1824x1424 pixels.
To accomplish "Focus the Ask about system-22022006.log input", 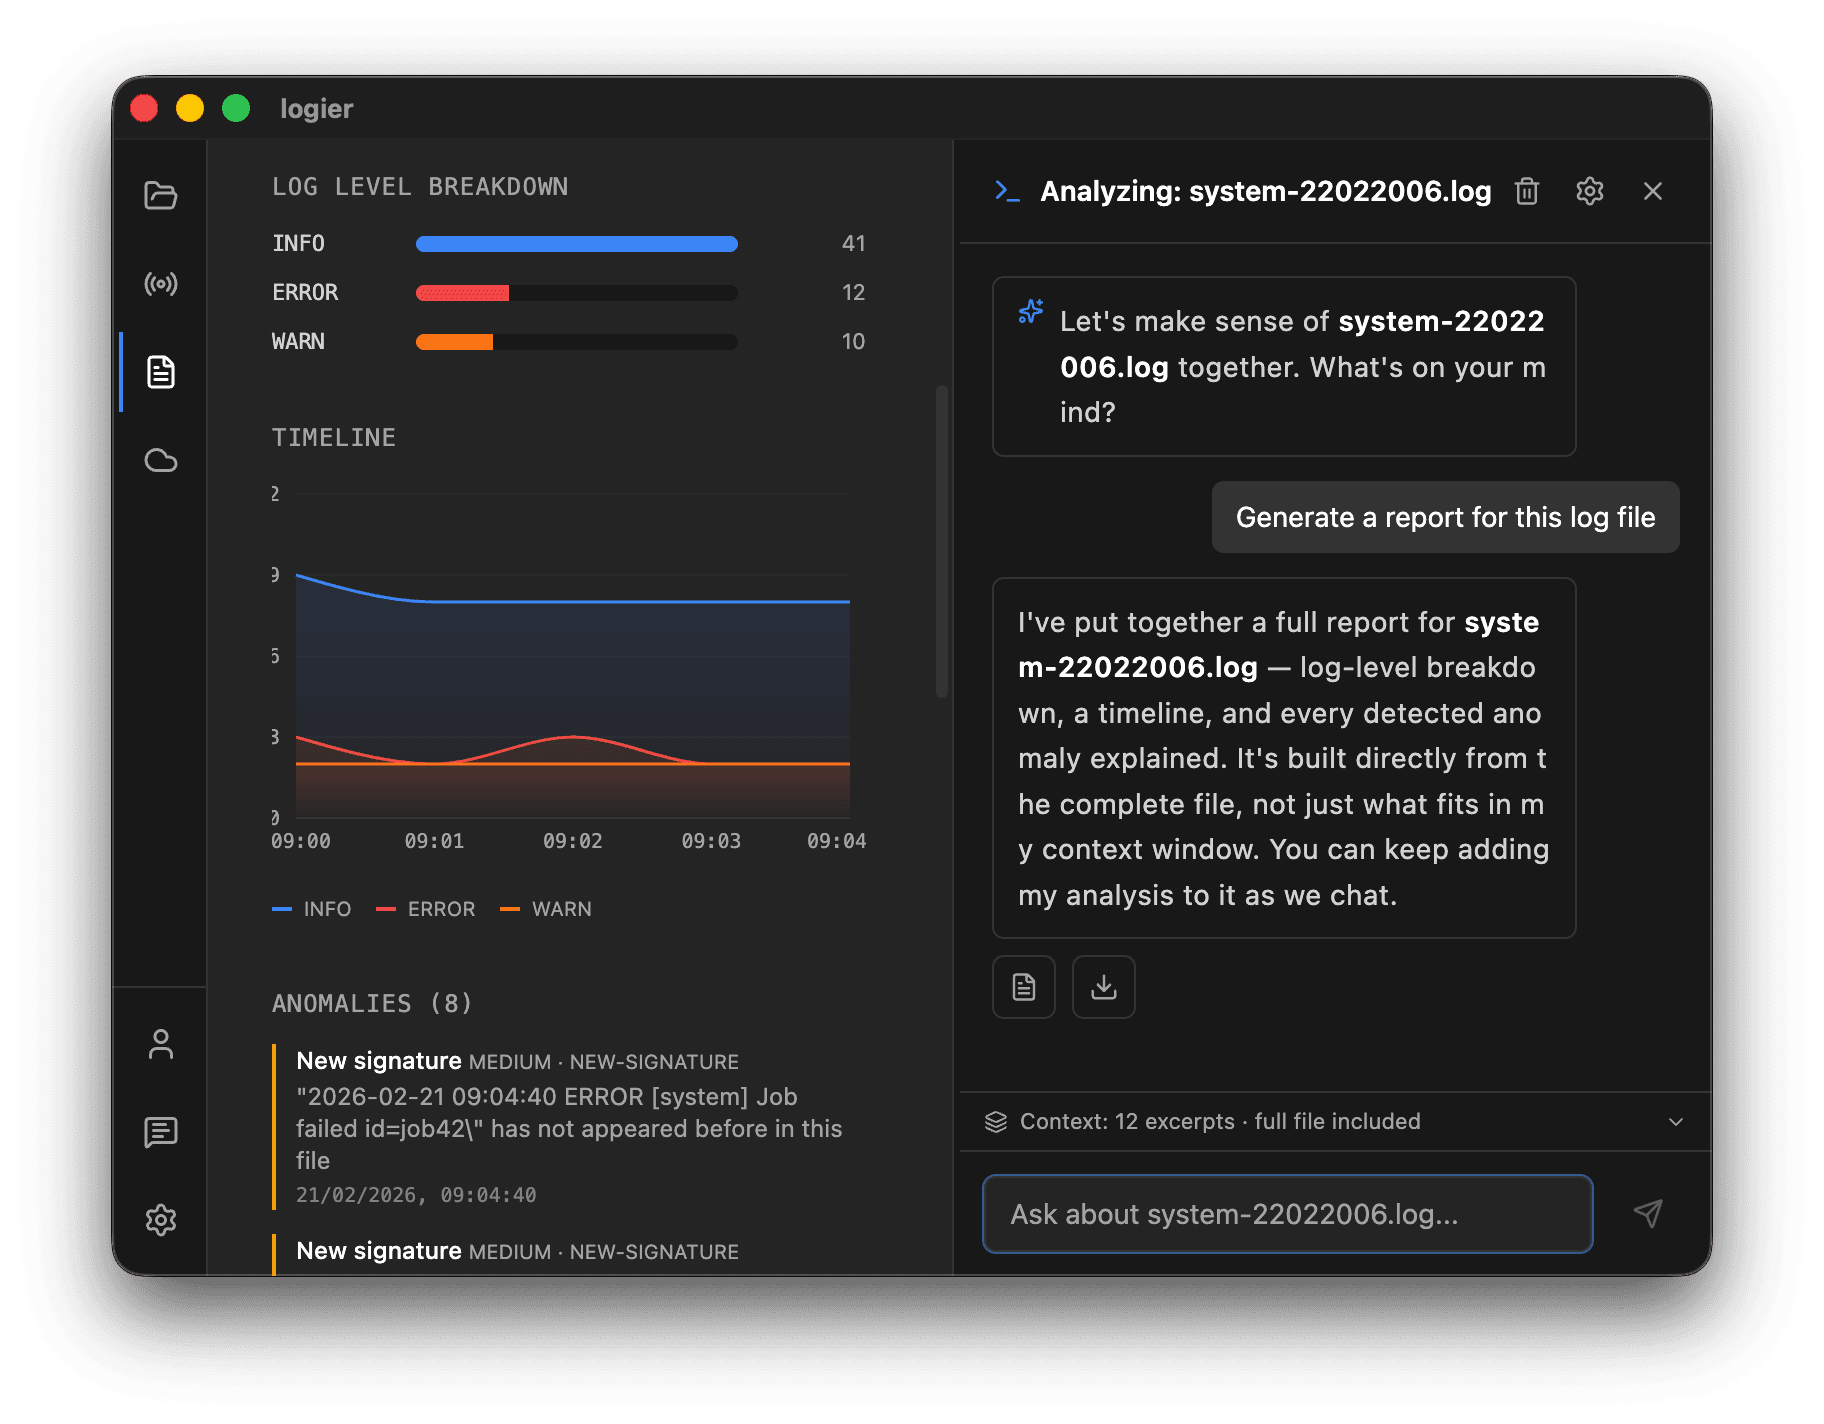I will point(1287,1214).
